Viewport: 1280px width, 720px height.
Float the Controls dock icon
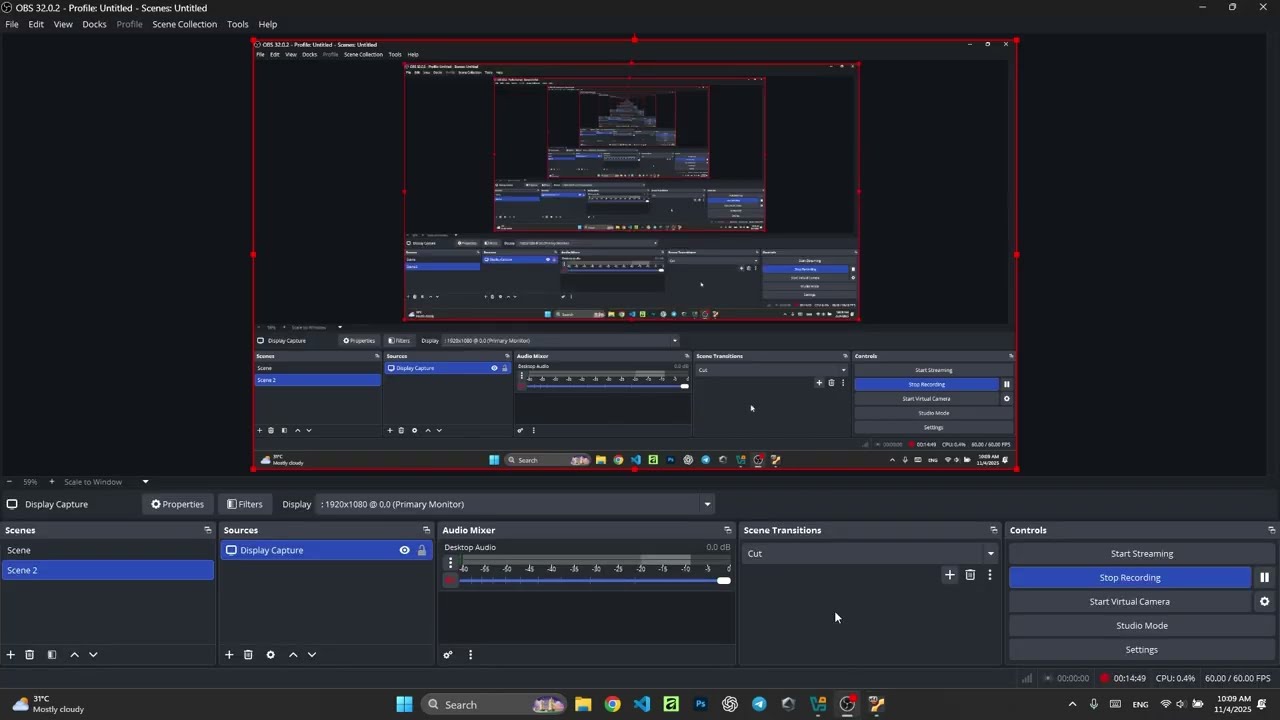click(x=1272, y=530)
